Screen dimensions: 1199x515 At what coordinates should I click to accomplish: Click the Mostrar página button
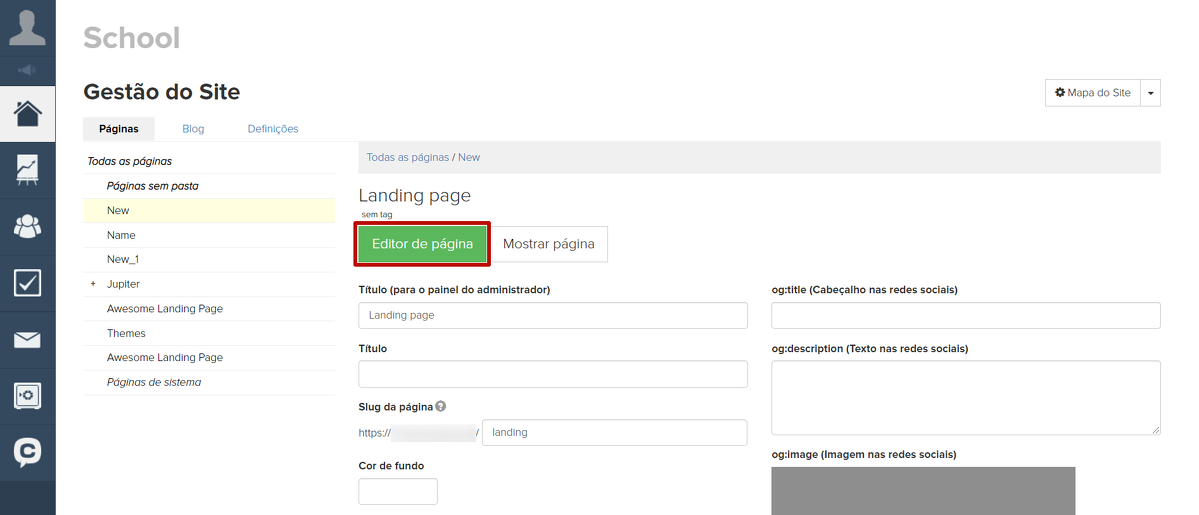click(548, 244)
